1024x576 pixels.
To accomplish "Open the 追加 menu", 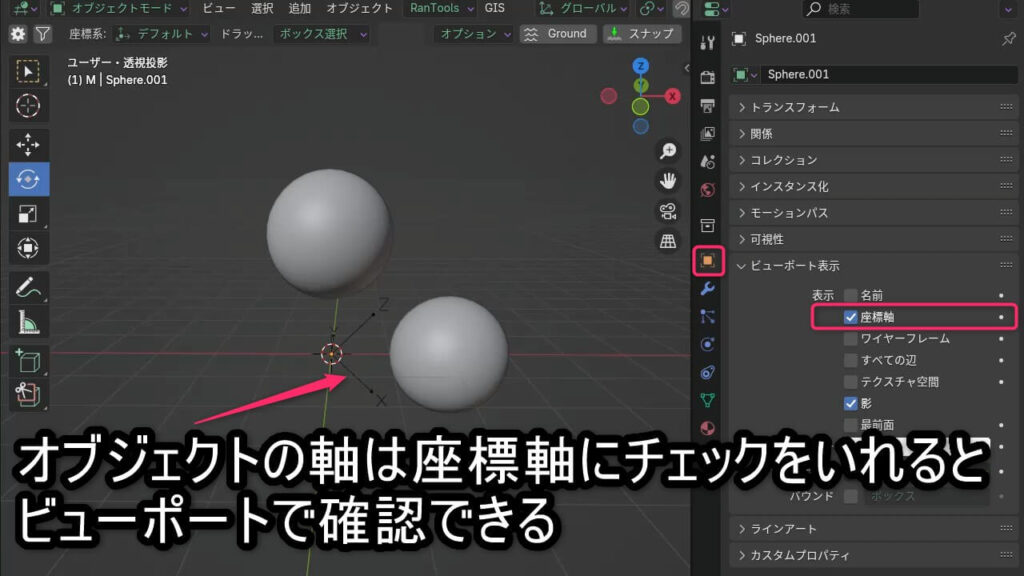I will point(299,8).
